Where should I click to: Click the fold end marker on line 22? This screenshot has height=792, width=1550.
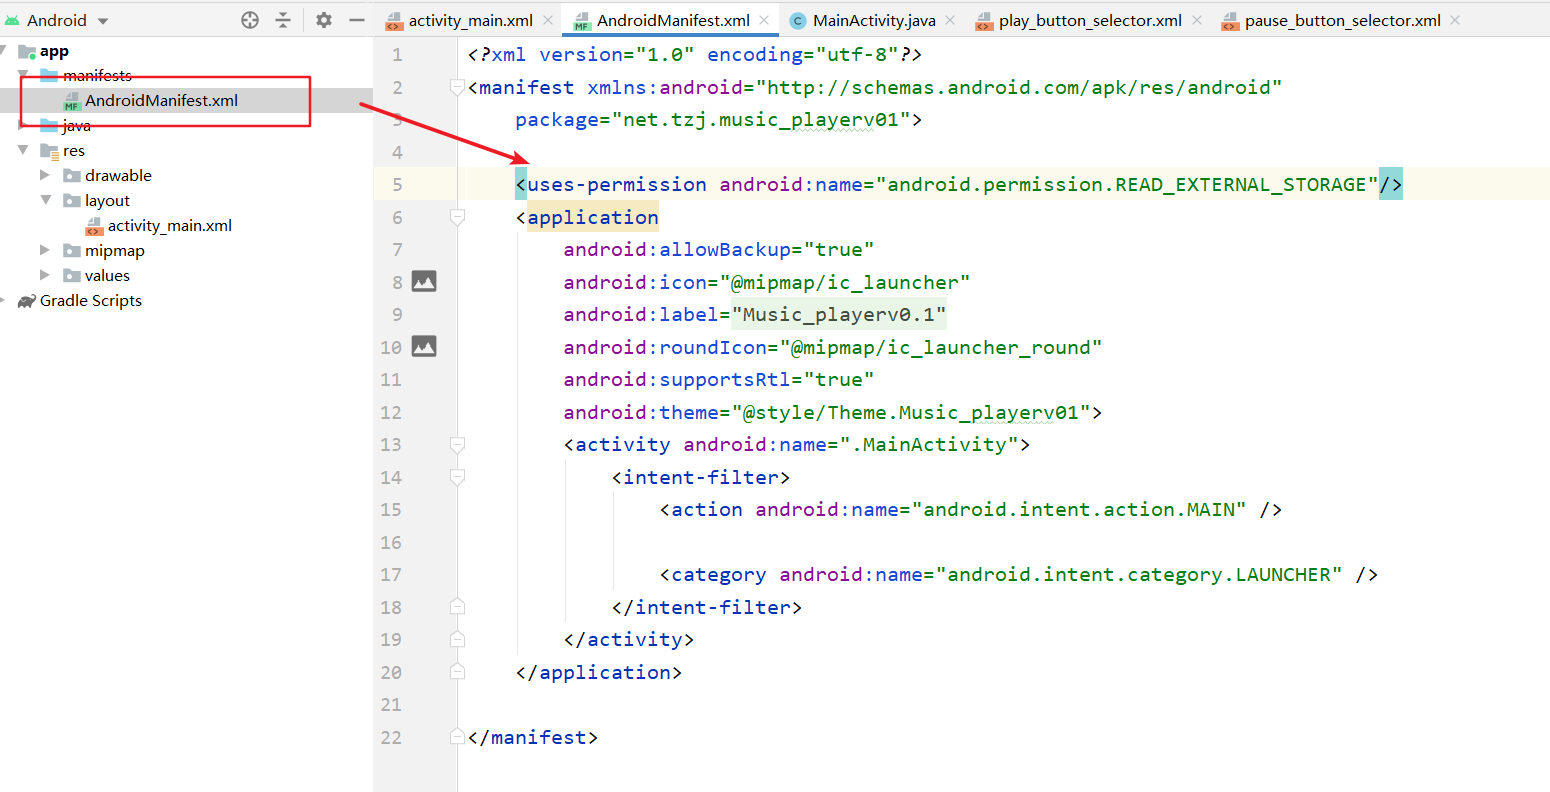click(x=457, y=737)
